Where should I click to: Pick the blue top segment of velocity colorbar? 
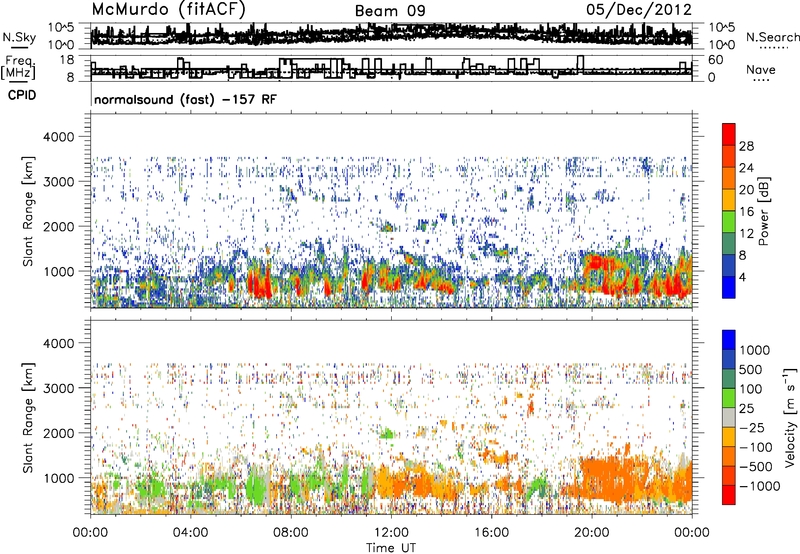(x=729, y=340)
